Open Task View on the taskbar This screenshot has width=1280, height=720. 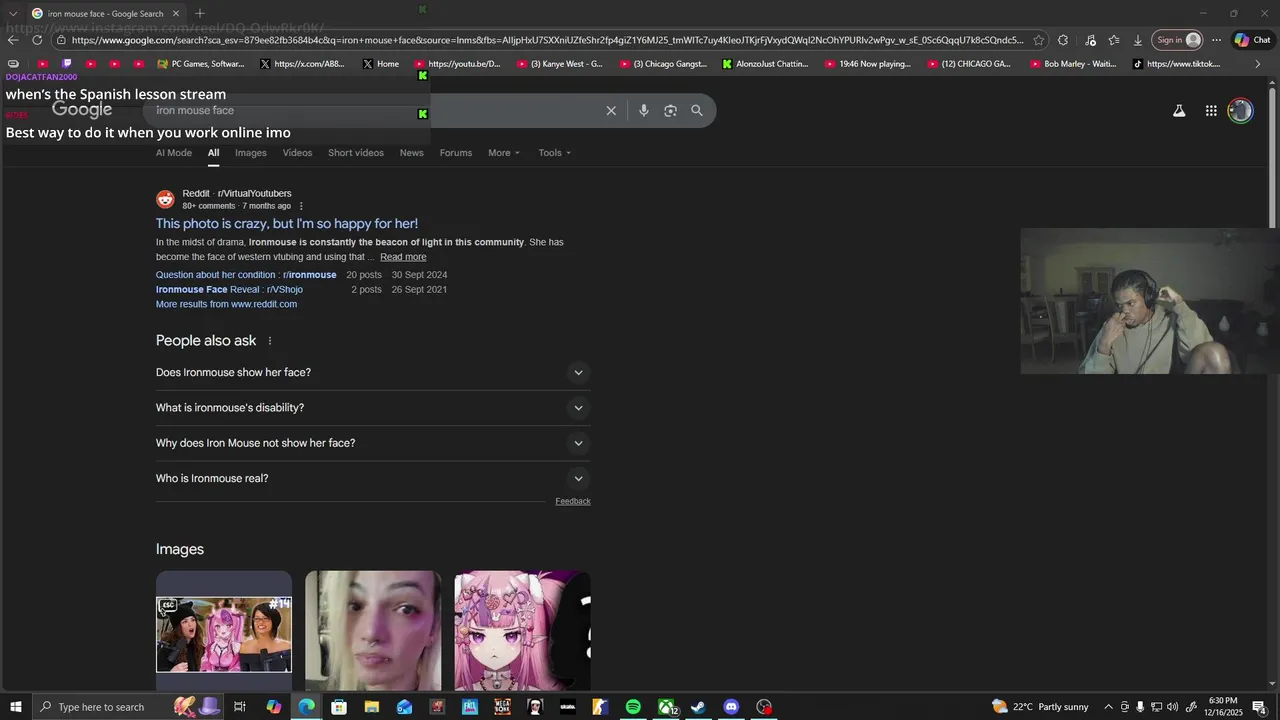[240, 707]
